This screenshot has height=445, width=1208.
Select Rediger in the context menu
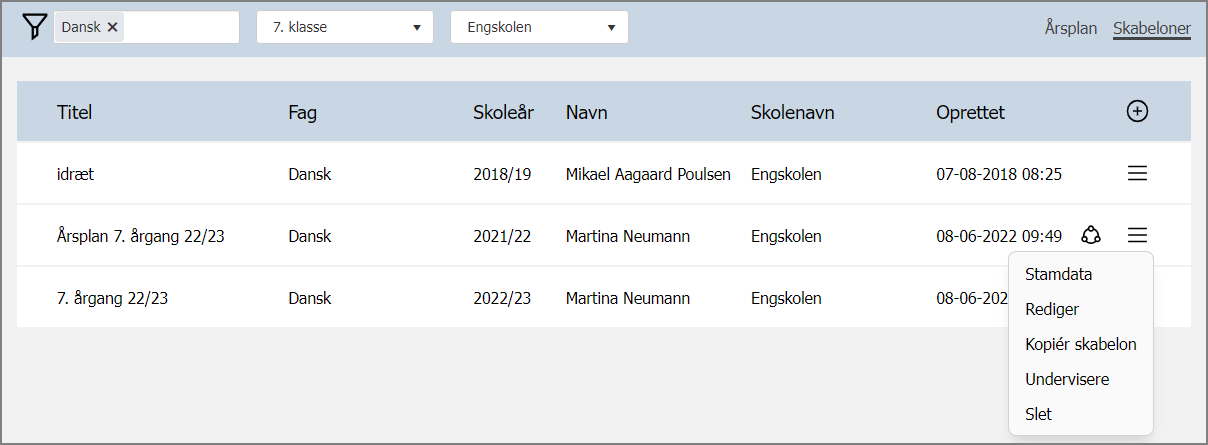click(x=1052, y=309)
